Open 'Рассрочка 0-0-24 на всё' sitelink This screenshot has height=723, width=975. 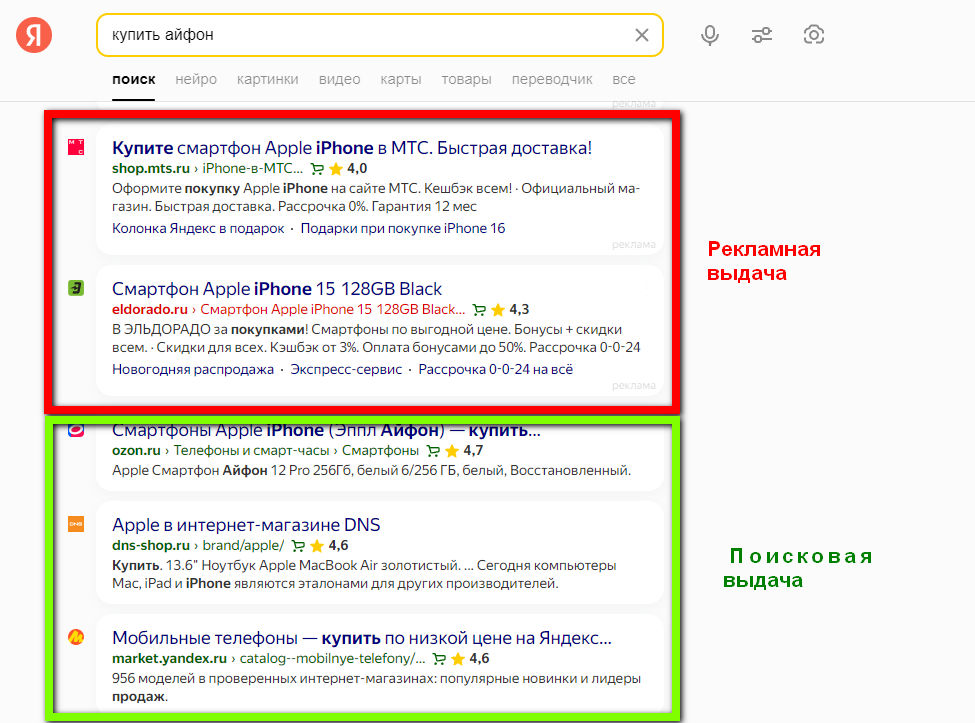pyautogui.click(x=496, y=369)
